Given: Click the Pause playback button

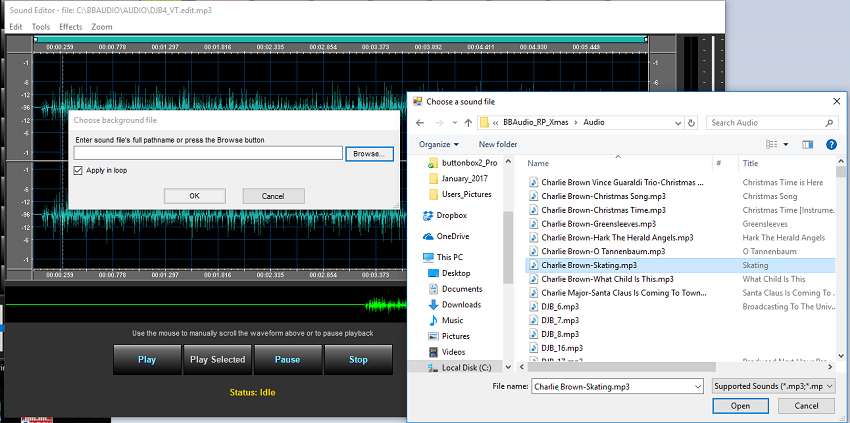Looking at the screenshot, I should pos(287,360).
